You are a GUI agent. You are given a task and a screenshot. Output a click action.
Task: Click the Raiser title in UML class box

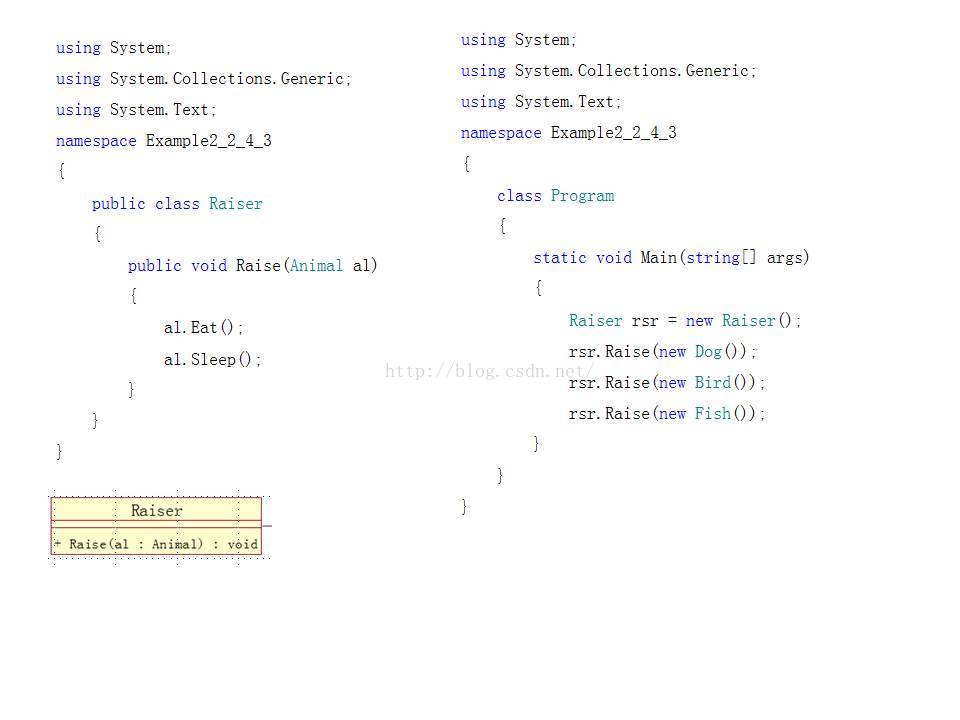157,511
